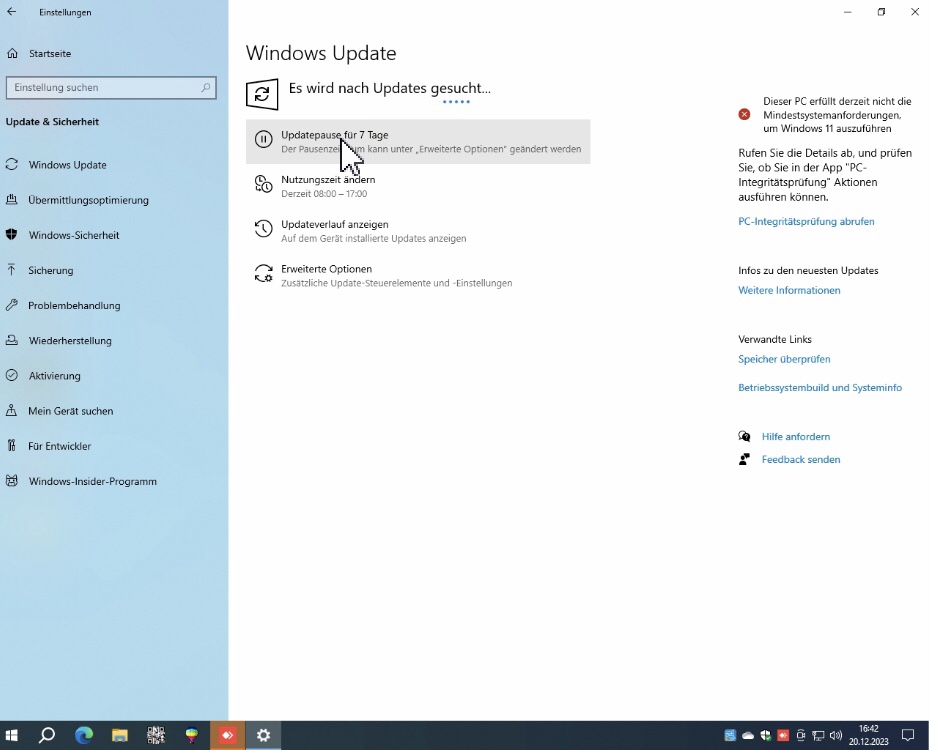Image resolution: width=929 pixels, height=750 pixels.
Task: Focus the 'Einstellung suchen' search field
Action: point(111,88)
